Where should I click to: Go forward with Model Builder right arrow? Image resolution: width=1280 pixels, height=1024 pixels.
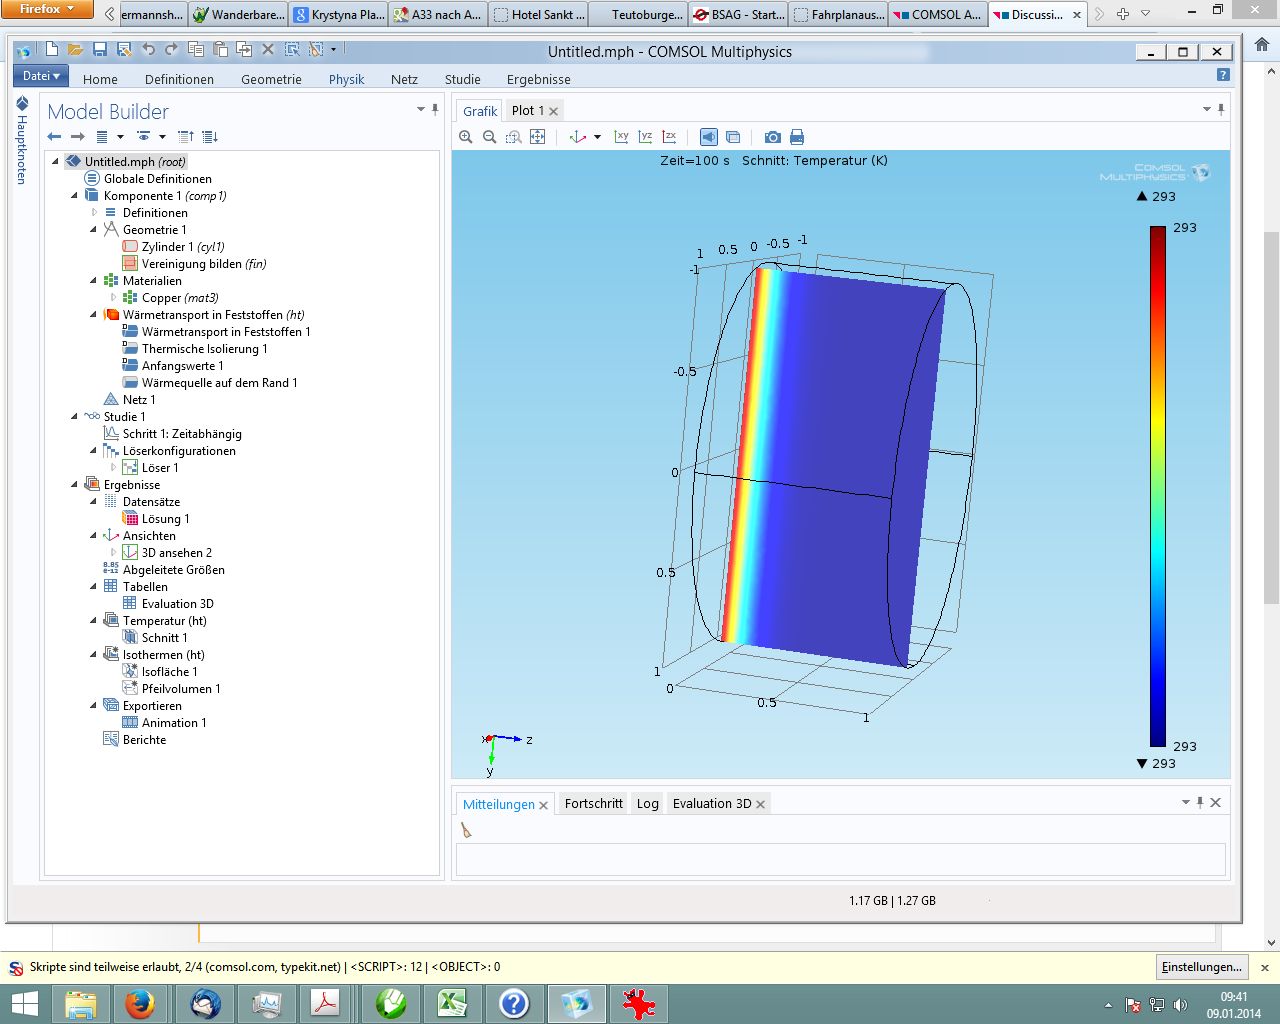click(77, 137)
